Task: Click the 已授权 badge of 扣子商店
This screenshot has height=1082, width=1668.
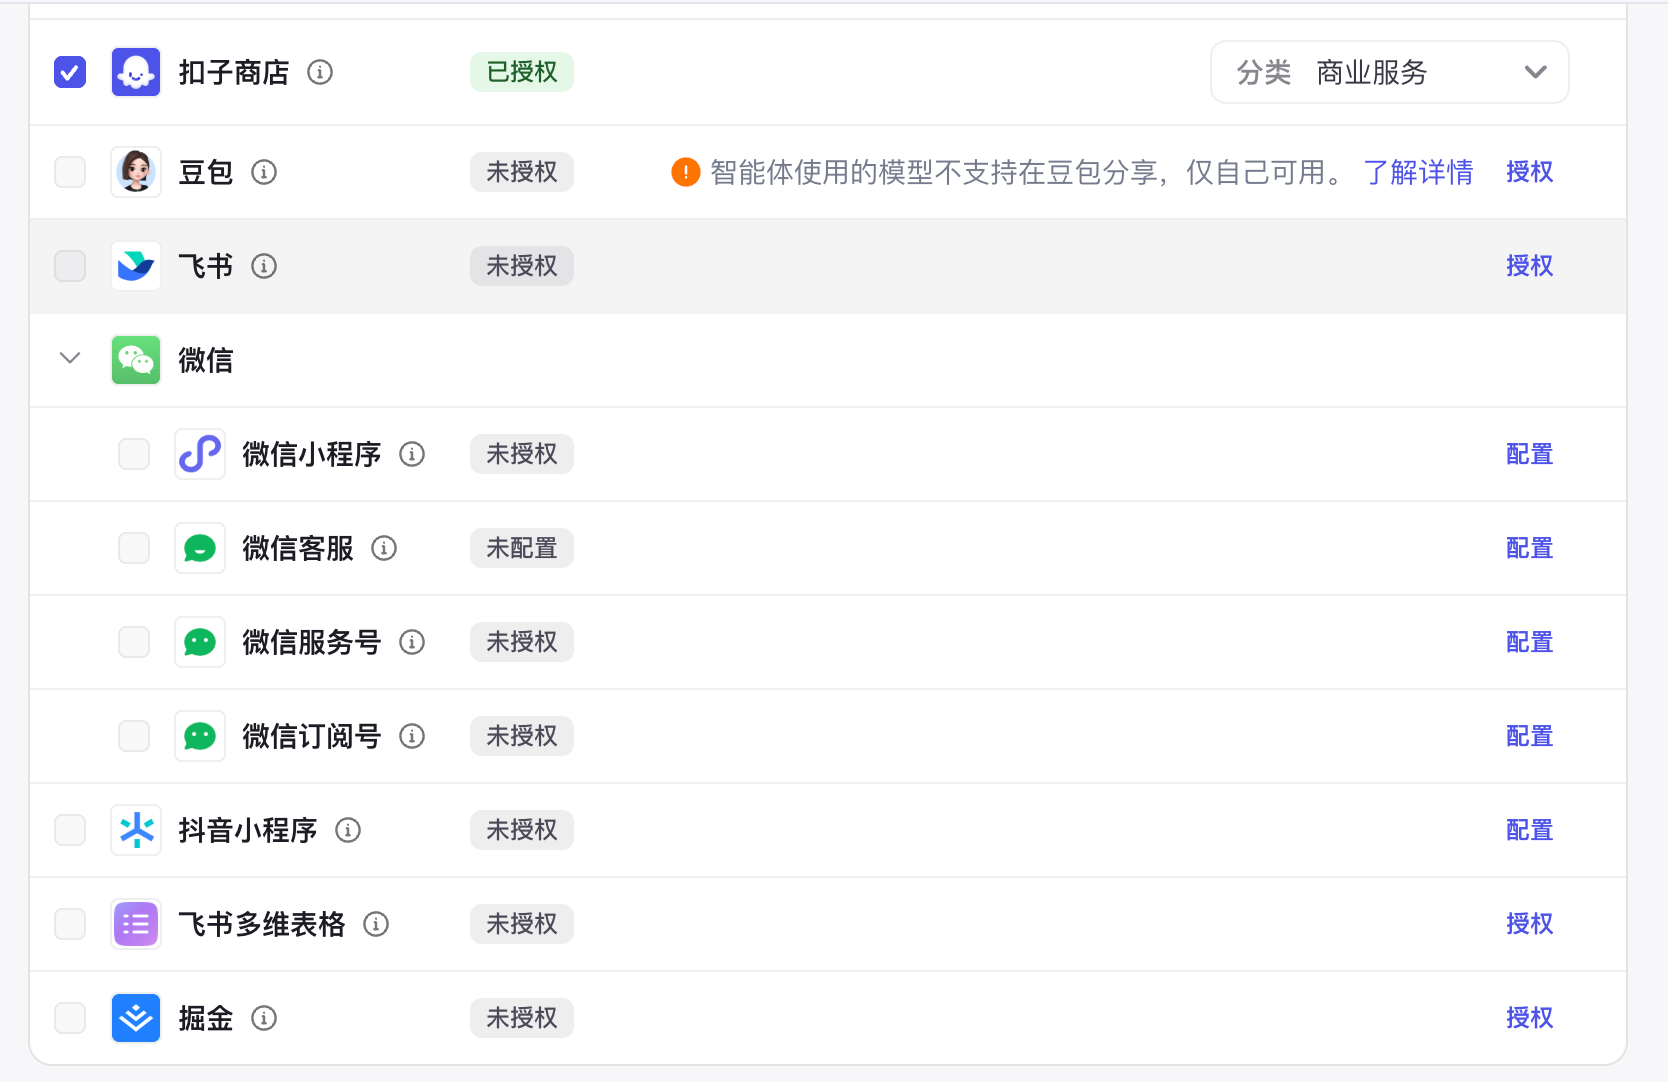Action: [x=522, y=72]
